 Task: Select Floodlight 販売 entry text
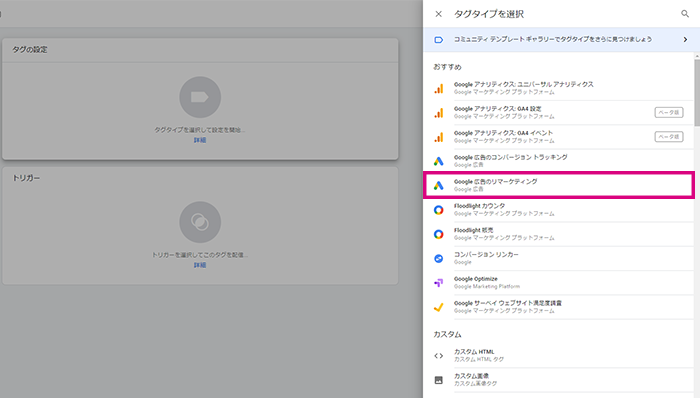tap(474, 230)
